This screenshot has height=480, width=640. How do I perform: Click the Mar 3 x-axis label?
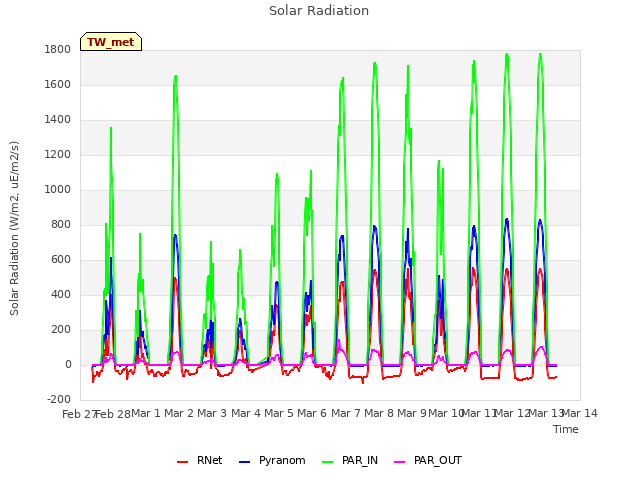tap(212, 413)
